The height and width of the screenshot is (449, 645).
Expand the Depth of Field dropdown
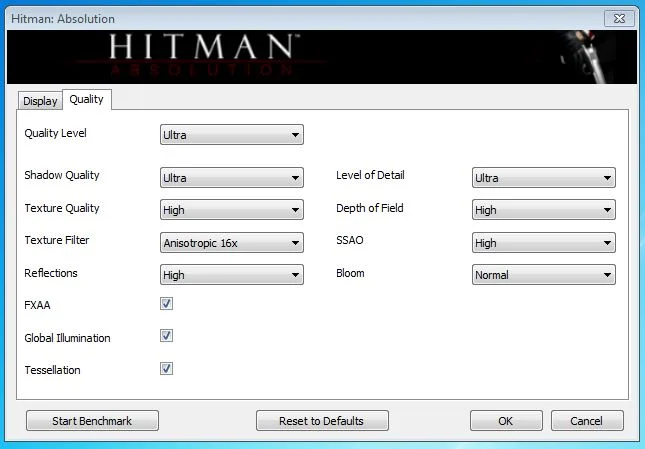click(543, 210)
